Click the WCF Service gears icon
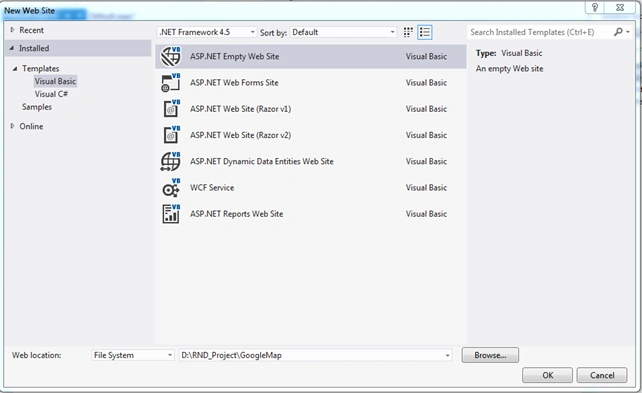 pos(171,188)
